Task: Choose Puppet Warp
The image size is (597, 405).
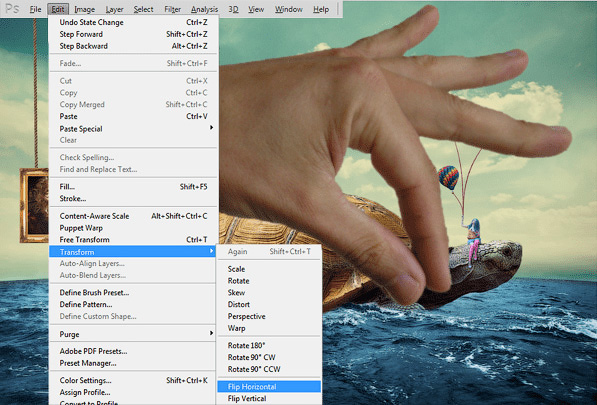Action: [x=133, y=228]
